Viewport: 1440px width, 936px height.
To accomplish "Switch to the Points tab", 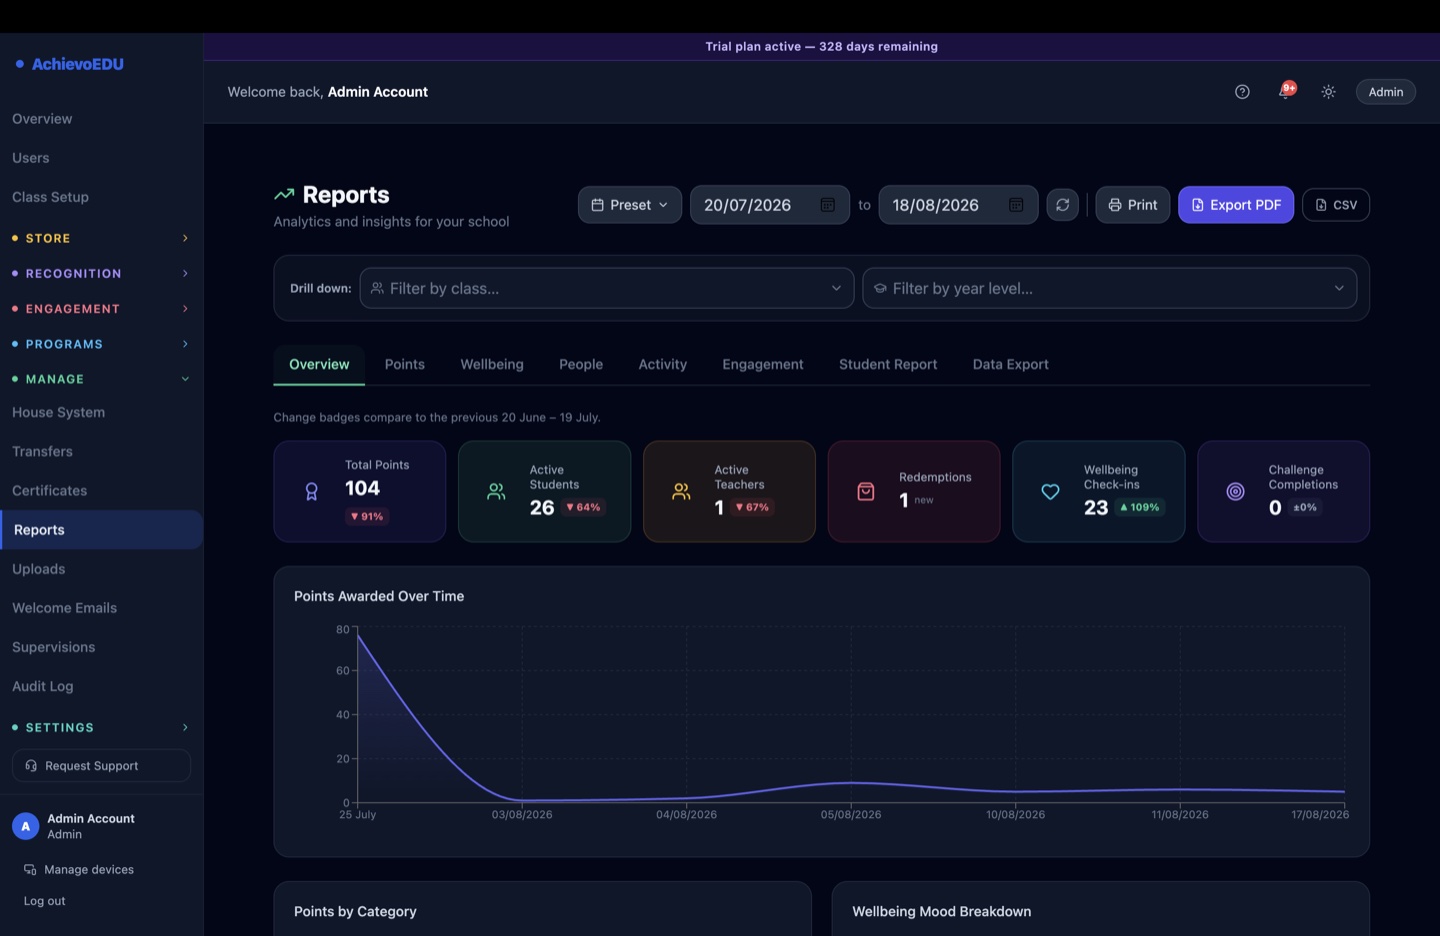I will (405, 364).
